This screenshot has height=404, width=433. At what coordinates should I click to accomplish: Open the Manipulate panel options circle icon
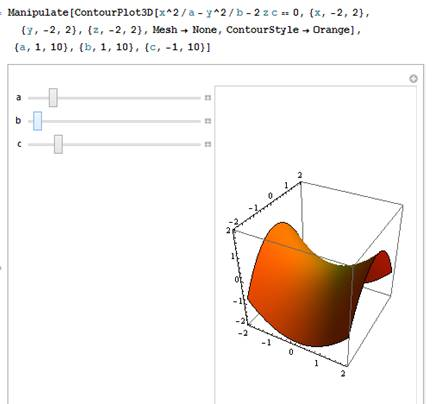(x=413, y=79)
